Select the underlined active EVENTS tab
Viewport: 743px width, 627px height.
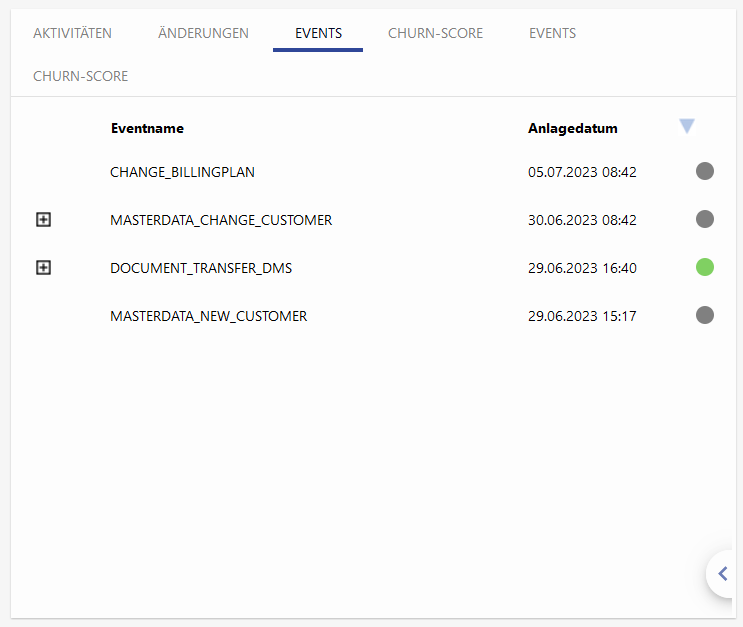[x=318, y=33]
